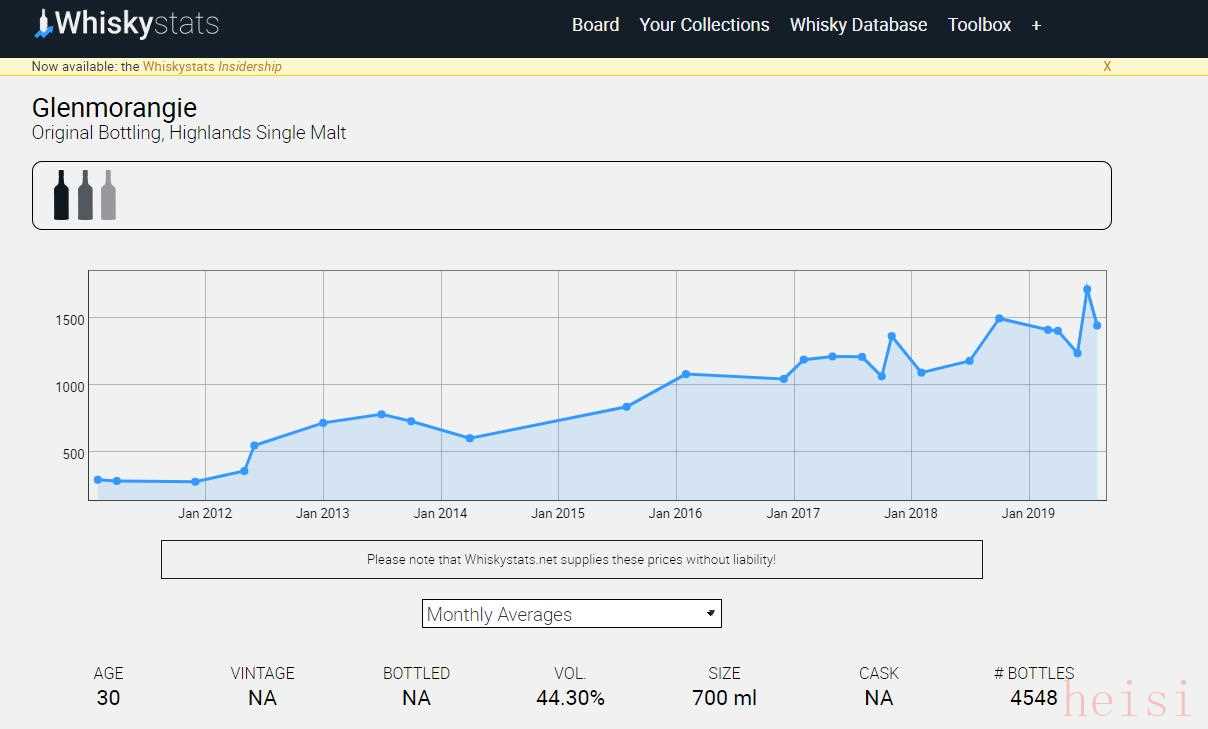Viewport: 1208px width, 729px height.
Task: Click the data point above Jan 2013
Action: [x=323, y=423]
